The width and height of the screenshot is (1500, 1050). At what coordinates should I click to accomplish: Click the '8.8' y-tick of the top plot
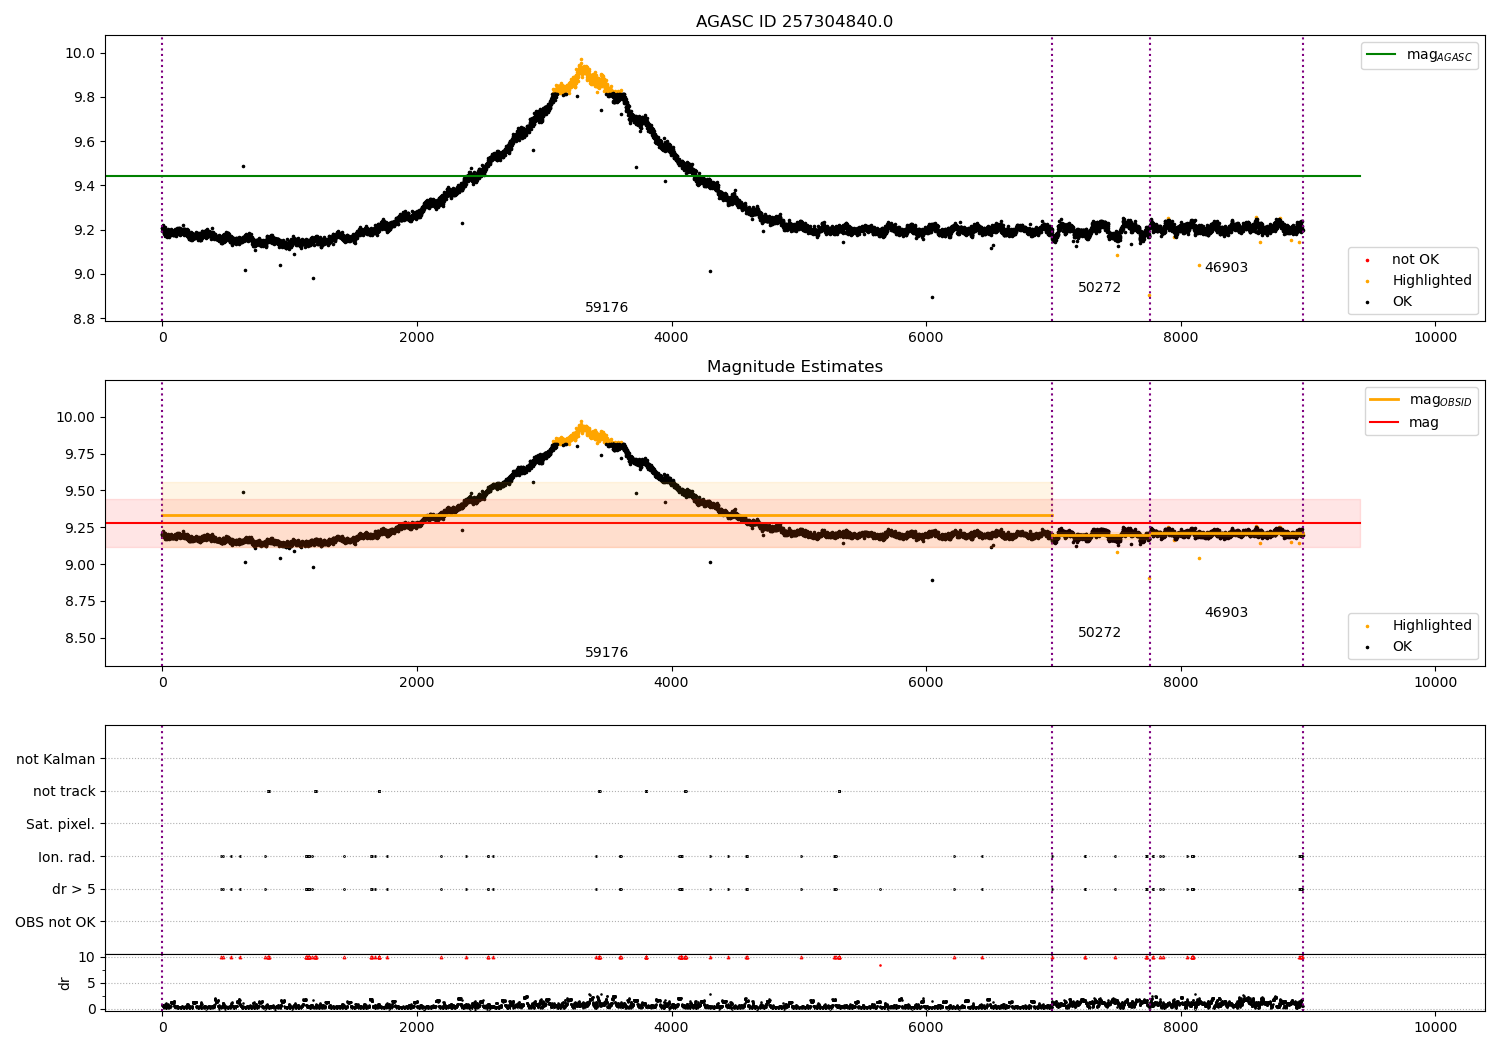(83, 319)
